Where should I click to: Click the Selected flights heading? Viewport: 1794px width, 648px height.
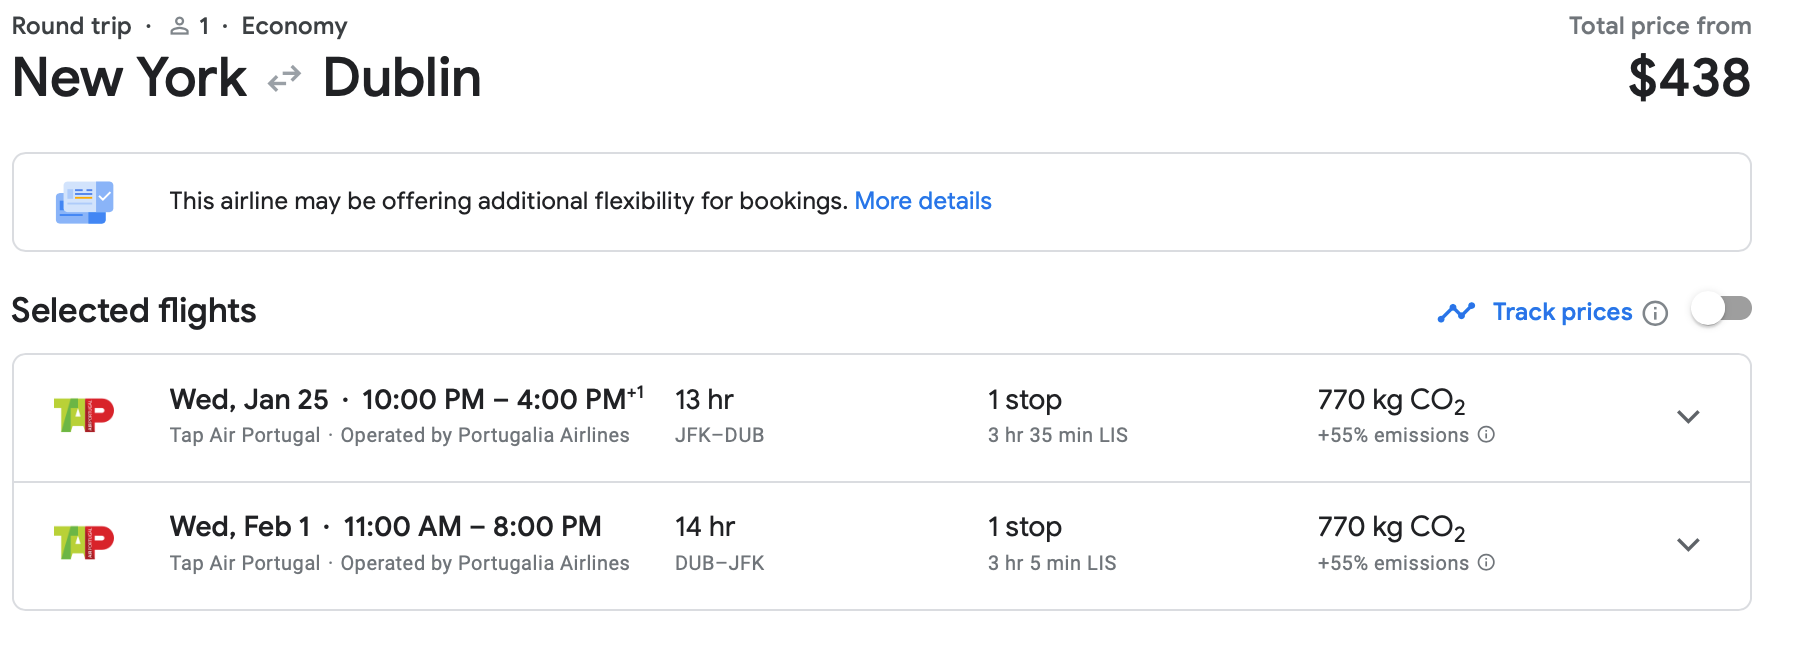click(134, 311)
